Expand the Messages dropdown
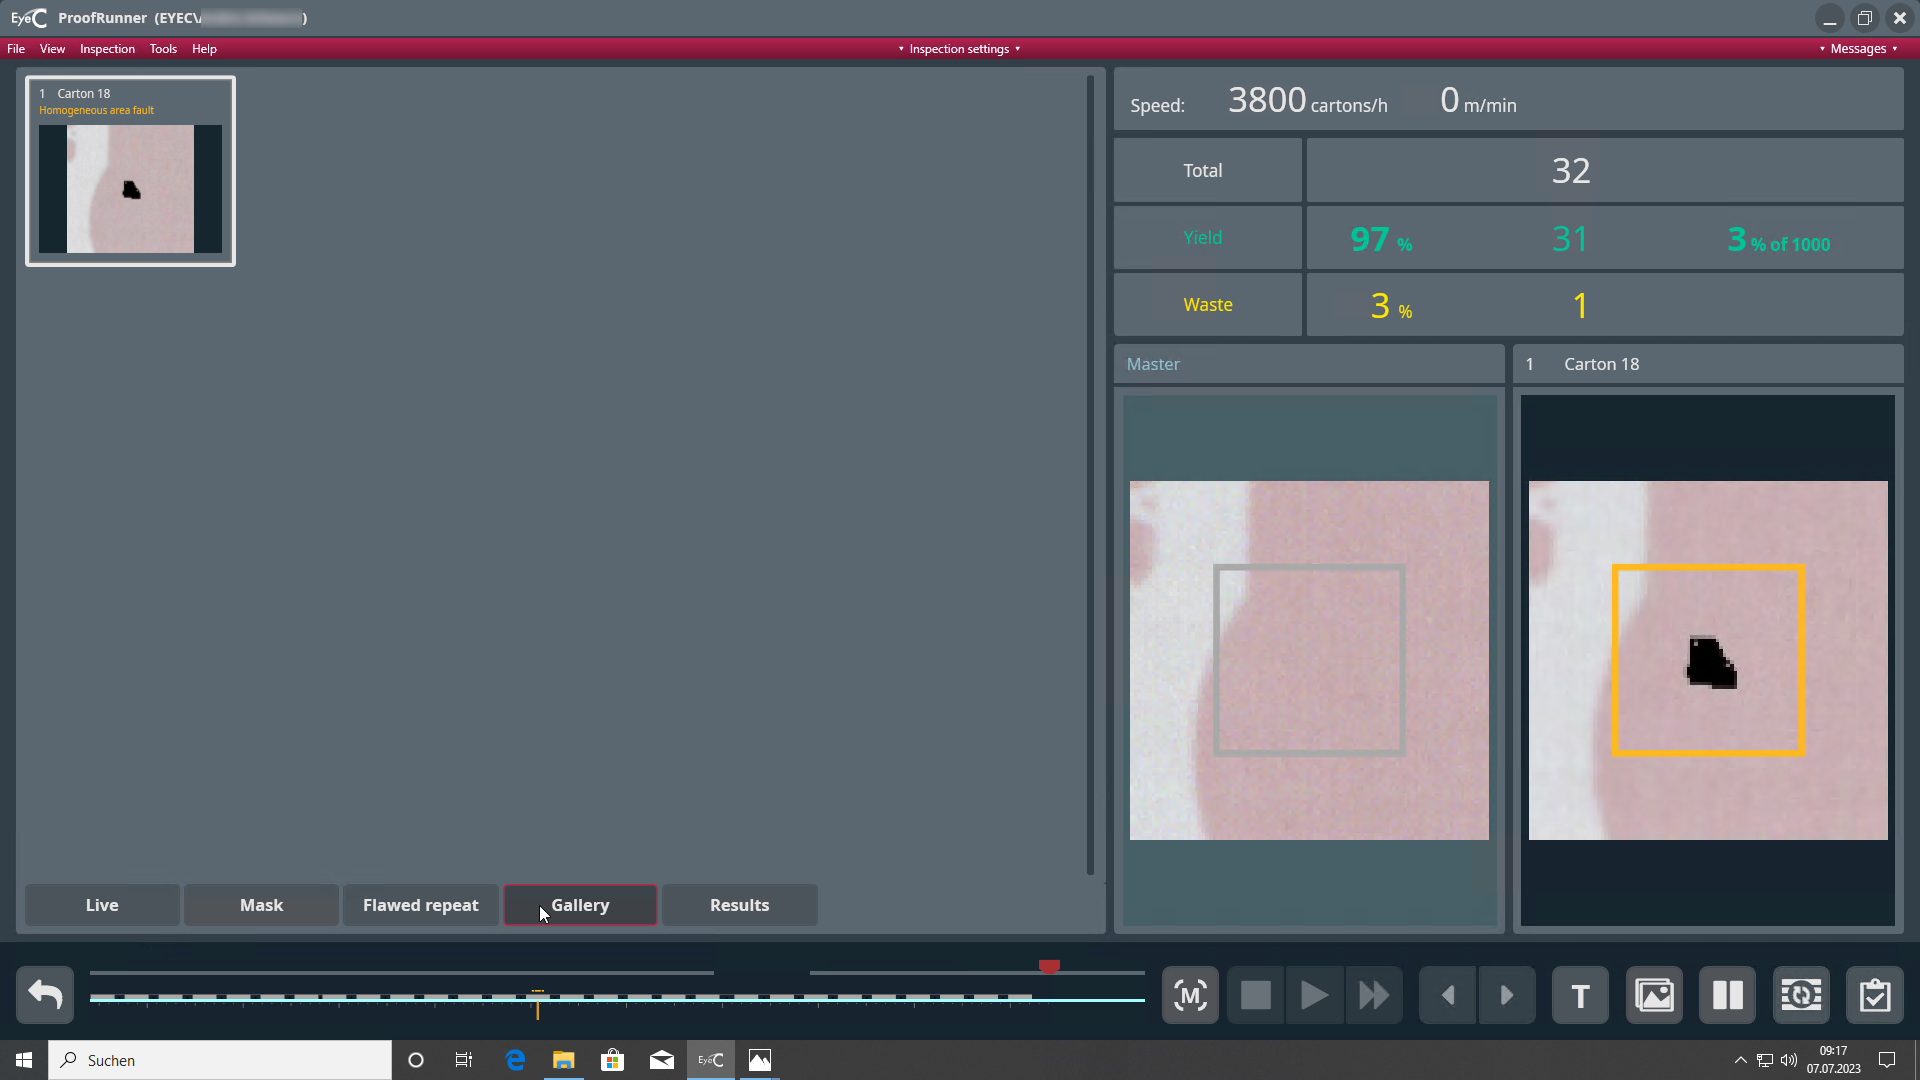Viewport: 1920px width, 1080px height. coord(1858,48)
